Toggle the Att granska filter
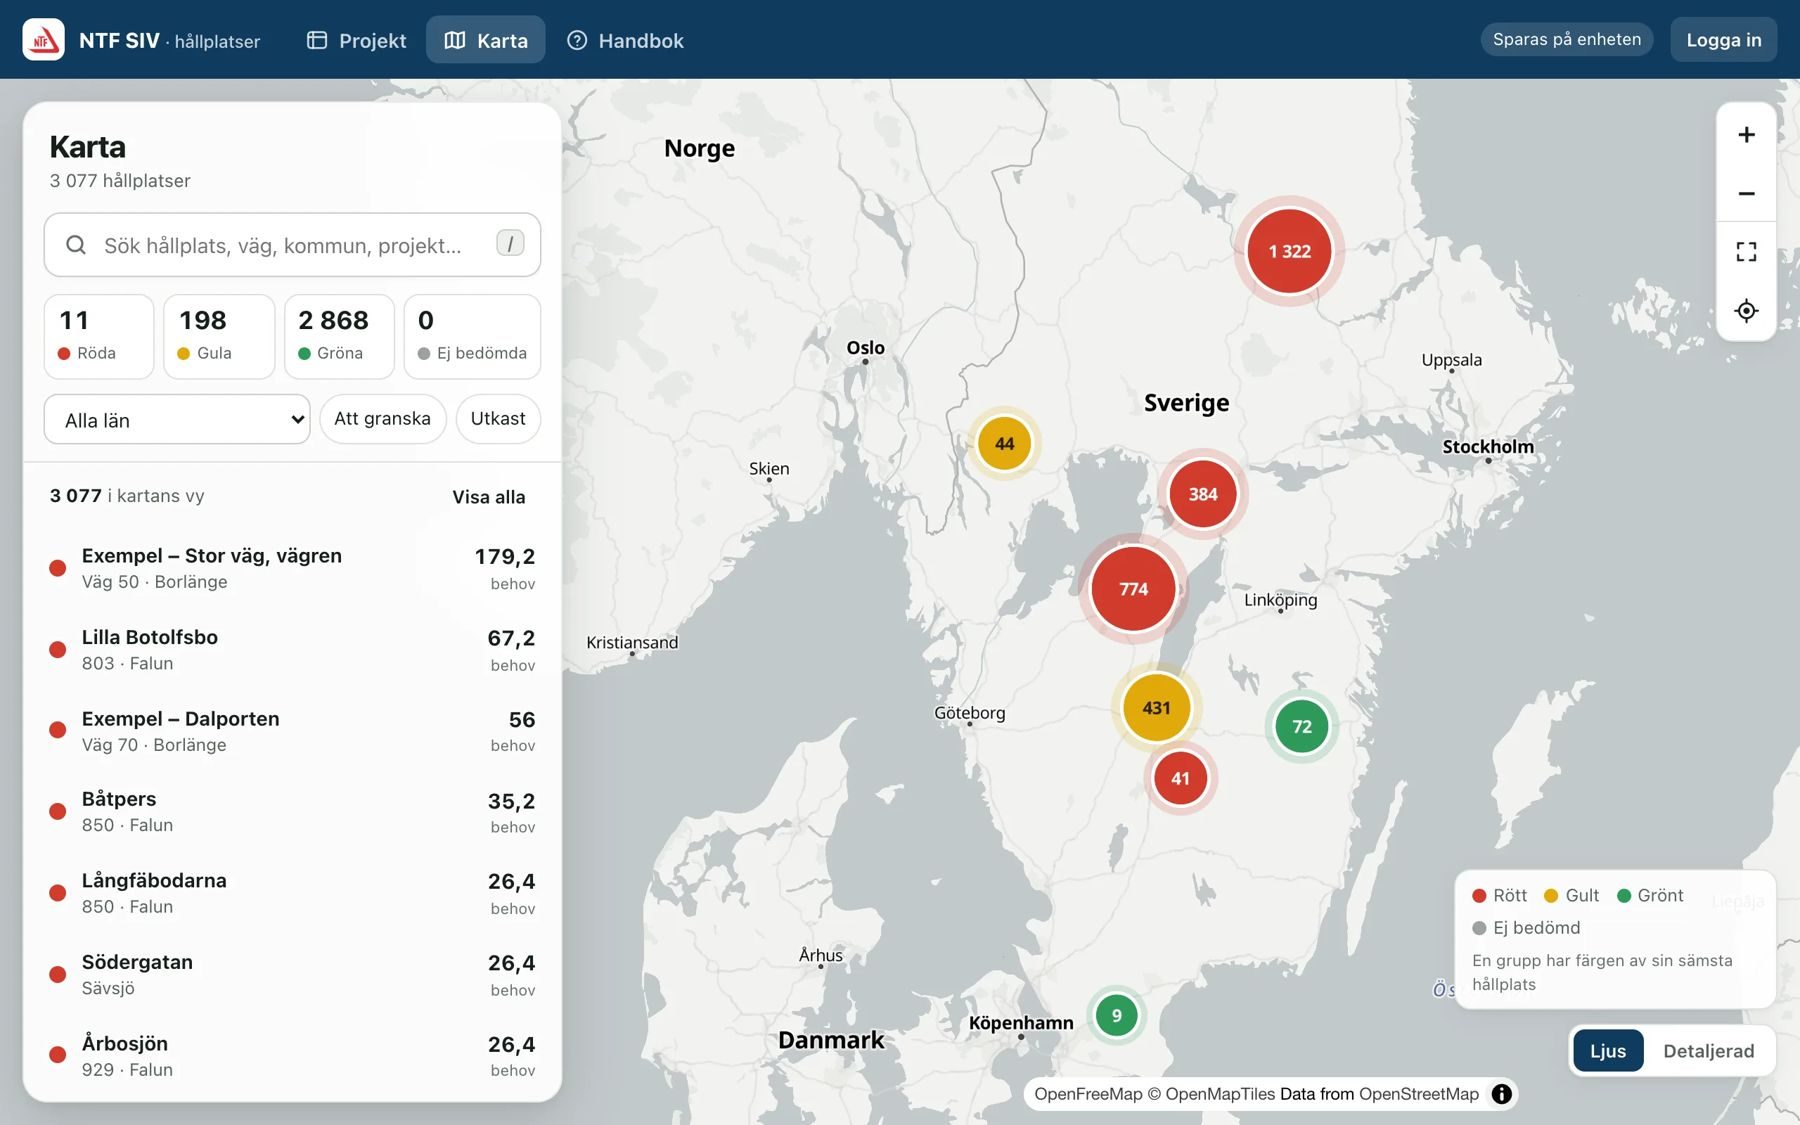Viewport: 1800px width, 1125px height. 383,419
